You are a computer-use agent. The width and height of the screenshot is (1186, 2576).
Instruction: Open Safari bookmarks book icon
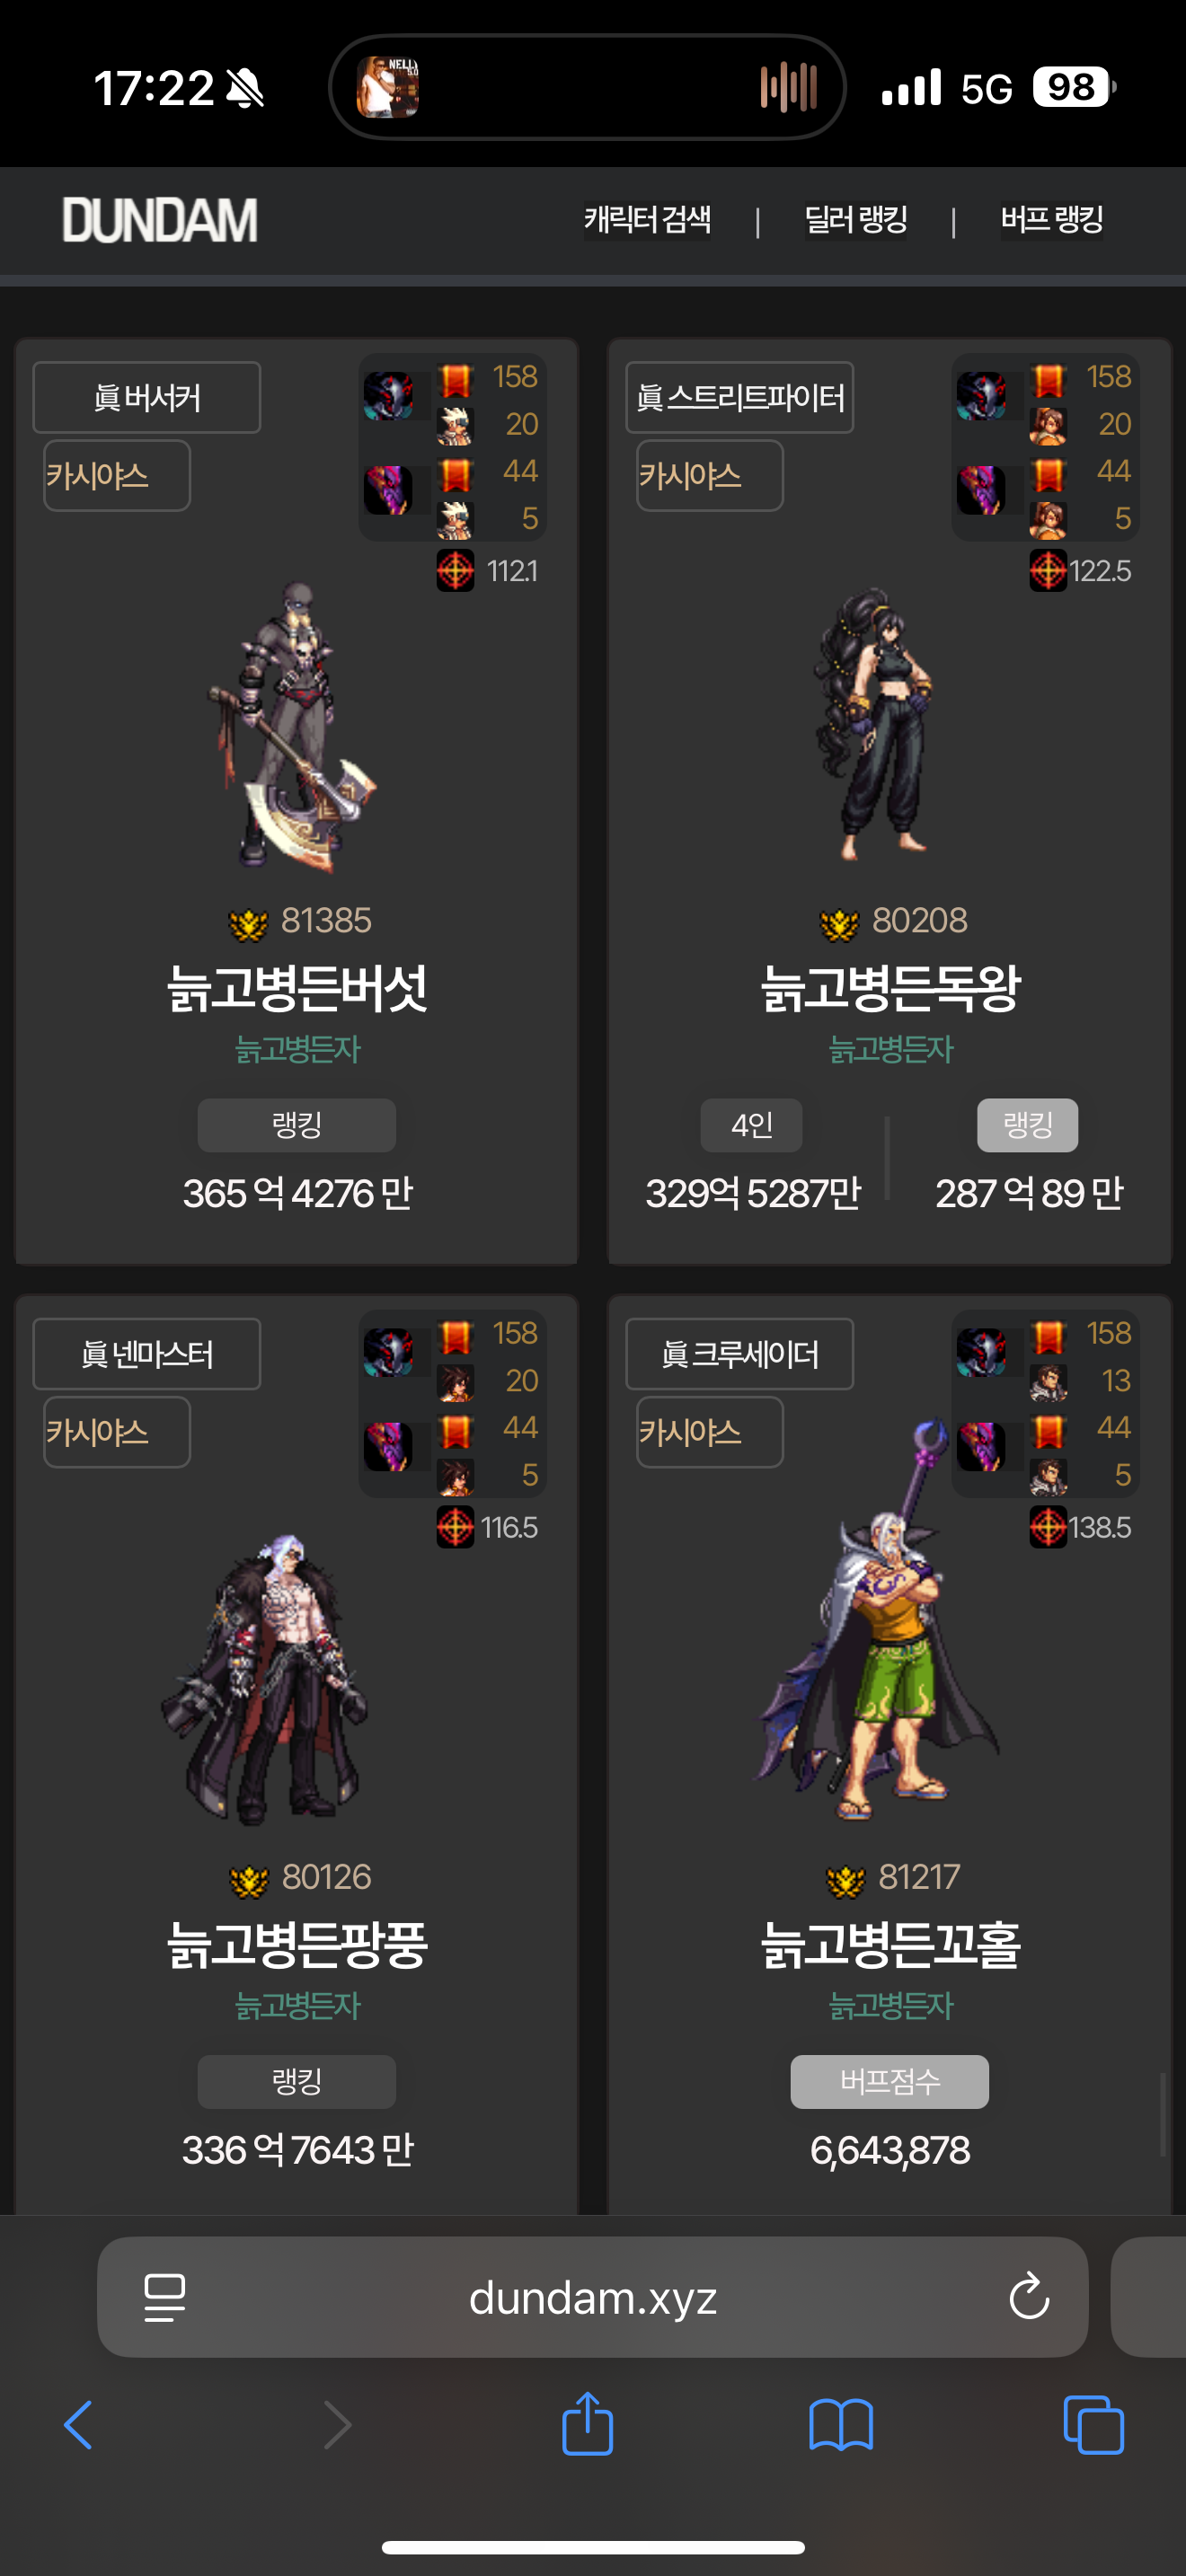tap(840, 2425)
